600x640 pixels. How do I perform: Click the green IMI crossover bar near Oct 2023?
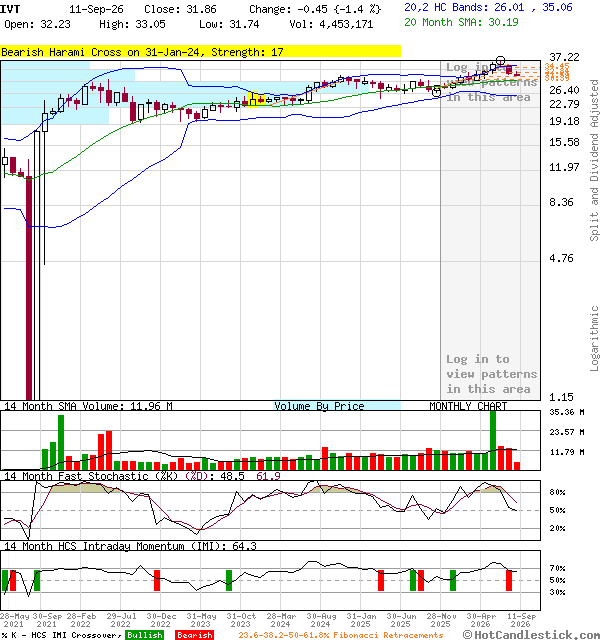point(229,580)
